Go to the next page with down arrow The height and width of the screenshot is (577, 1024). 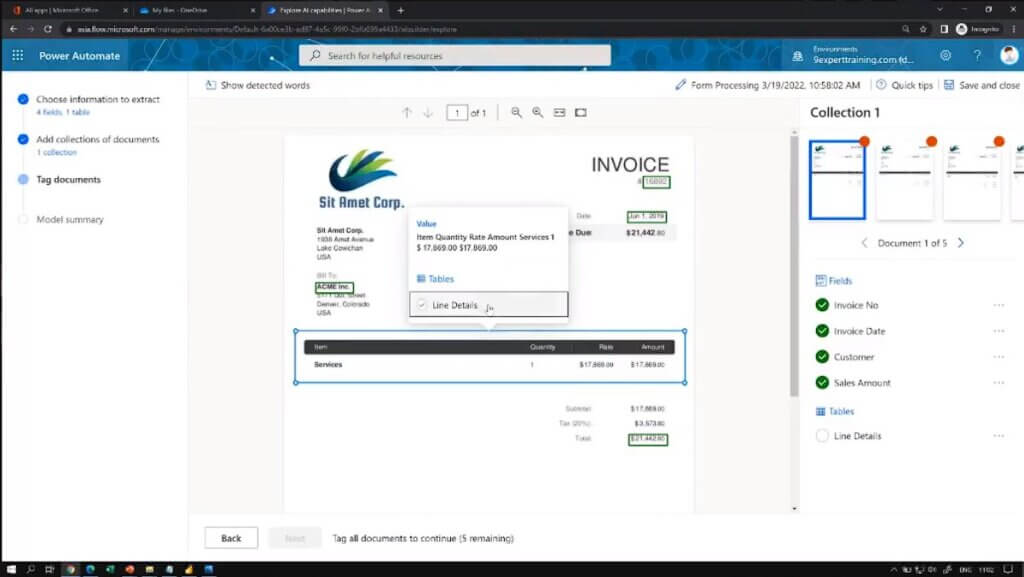coord(428,112)
